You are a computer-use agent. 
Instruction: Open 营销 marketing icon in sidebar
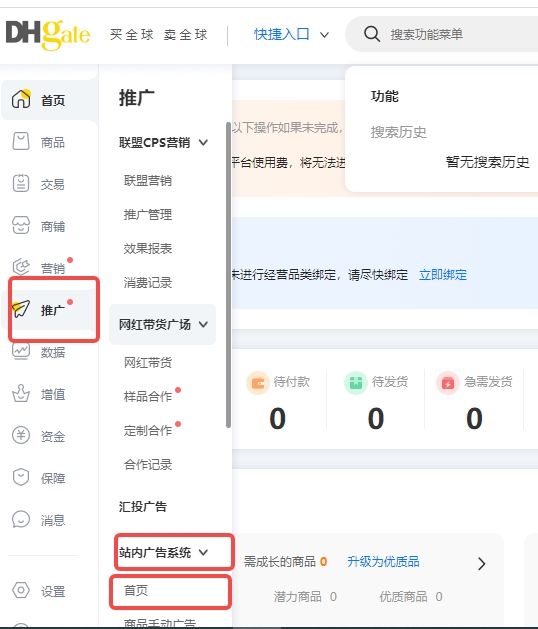point(21,267)
